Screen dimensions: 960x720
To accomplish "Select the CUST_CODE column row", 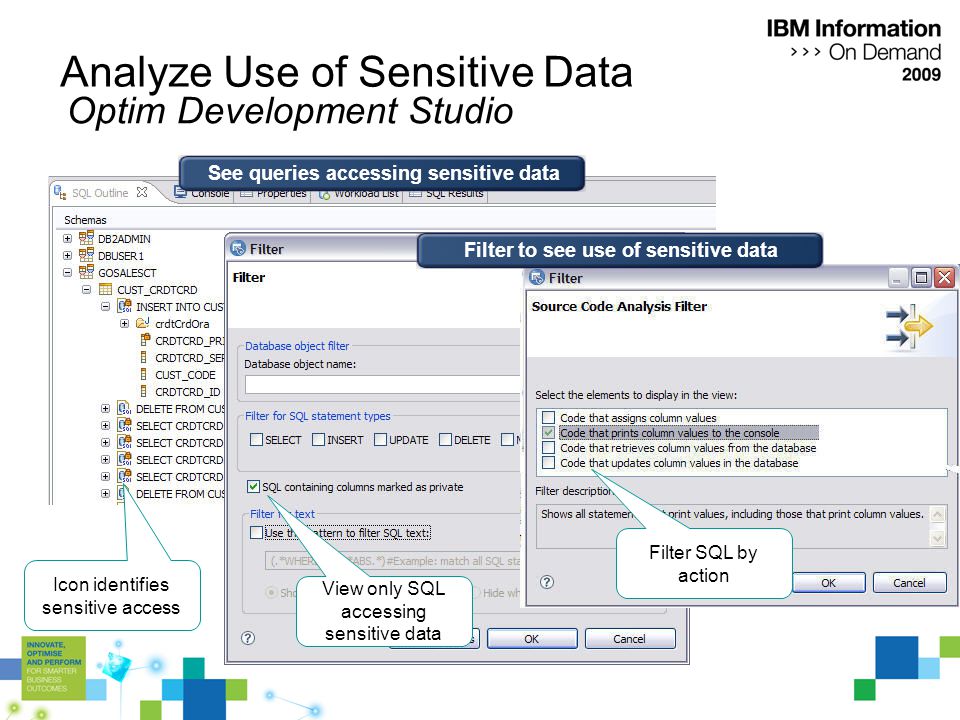I will point(178,374).
